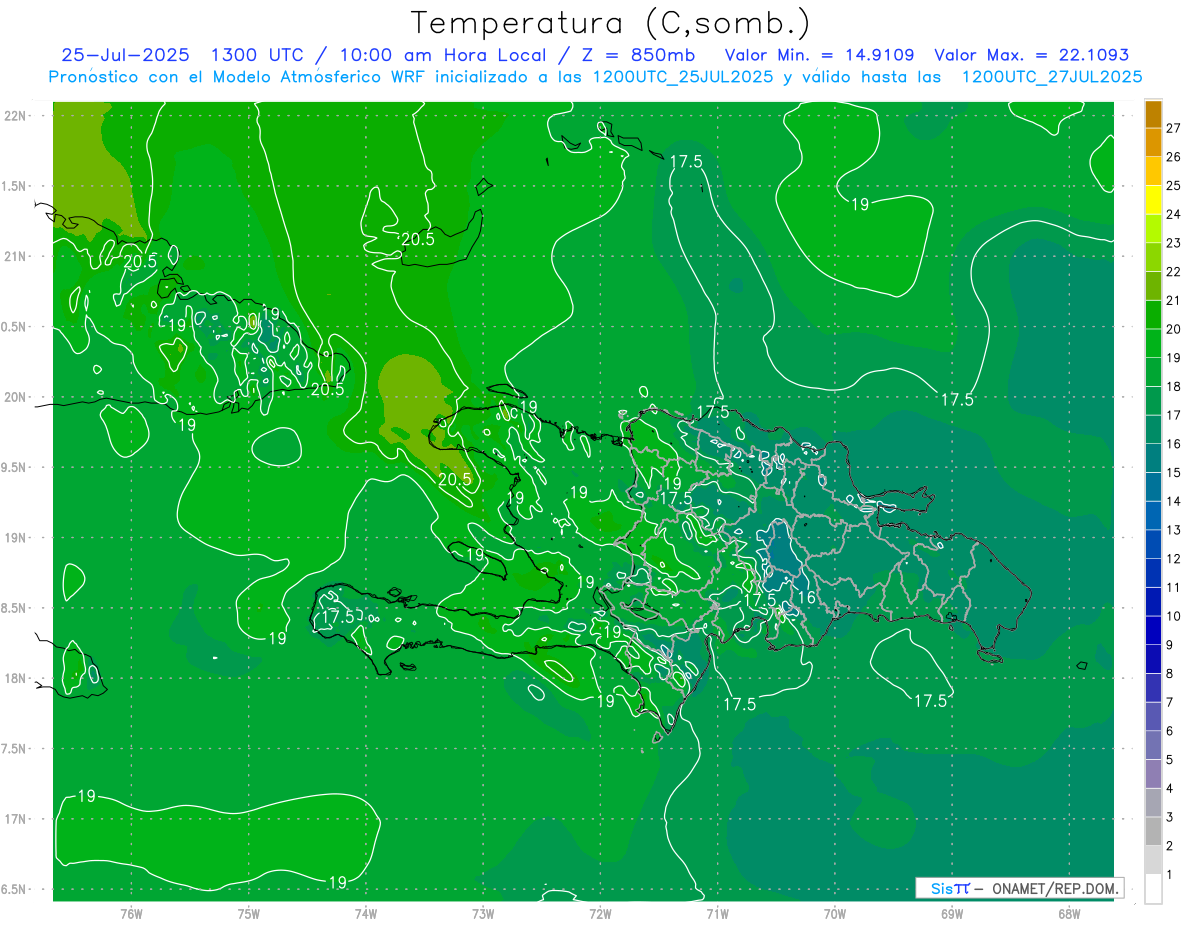Screen dimensions: 1200x927
Task: Click the '24' value on the color scale
Action: click(1174, 214)
